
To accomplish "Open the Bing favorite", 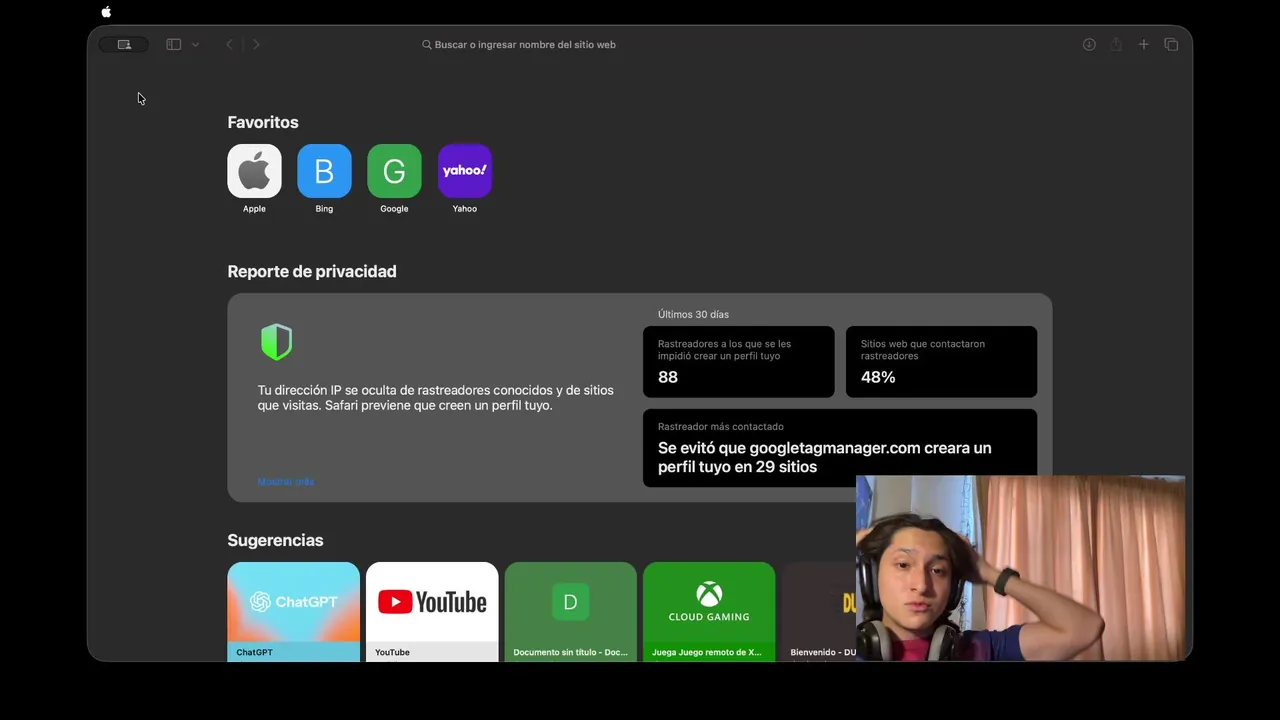I will tap(324, 171).
